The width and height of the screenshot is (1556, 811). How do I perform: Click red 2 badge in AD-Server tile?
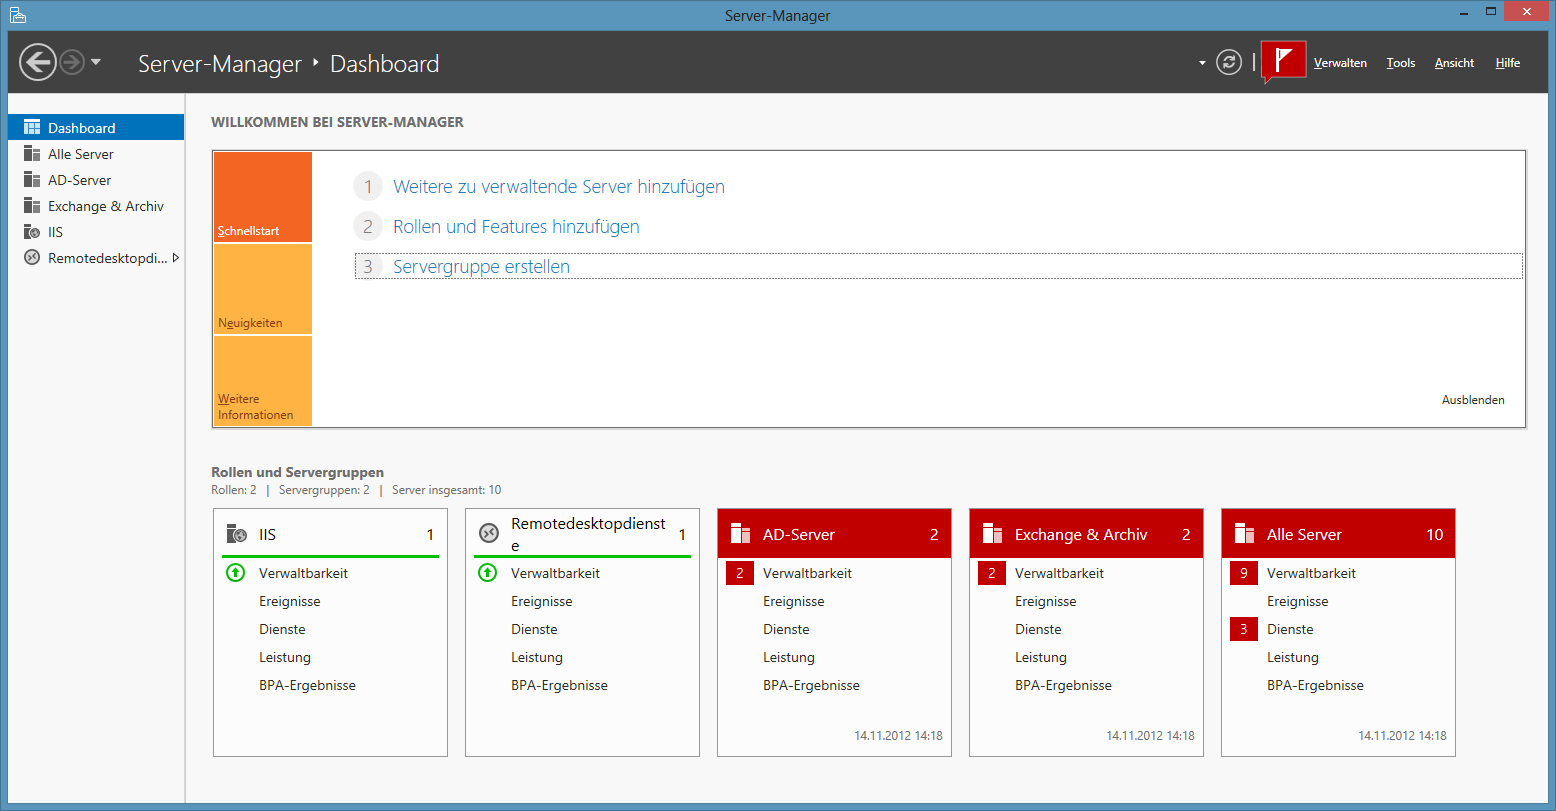[740, 573]
